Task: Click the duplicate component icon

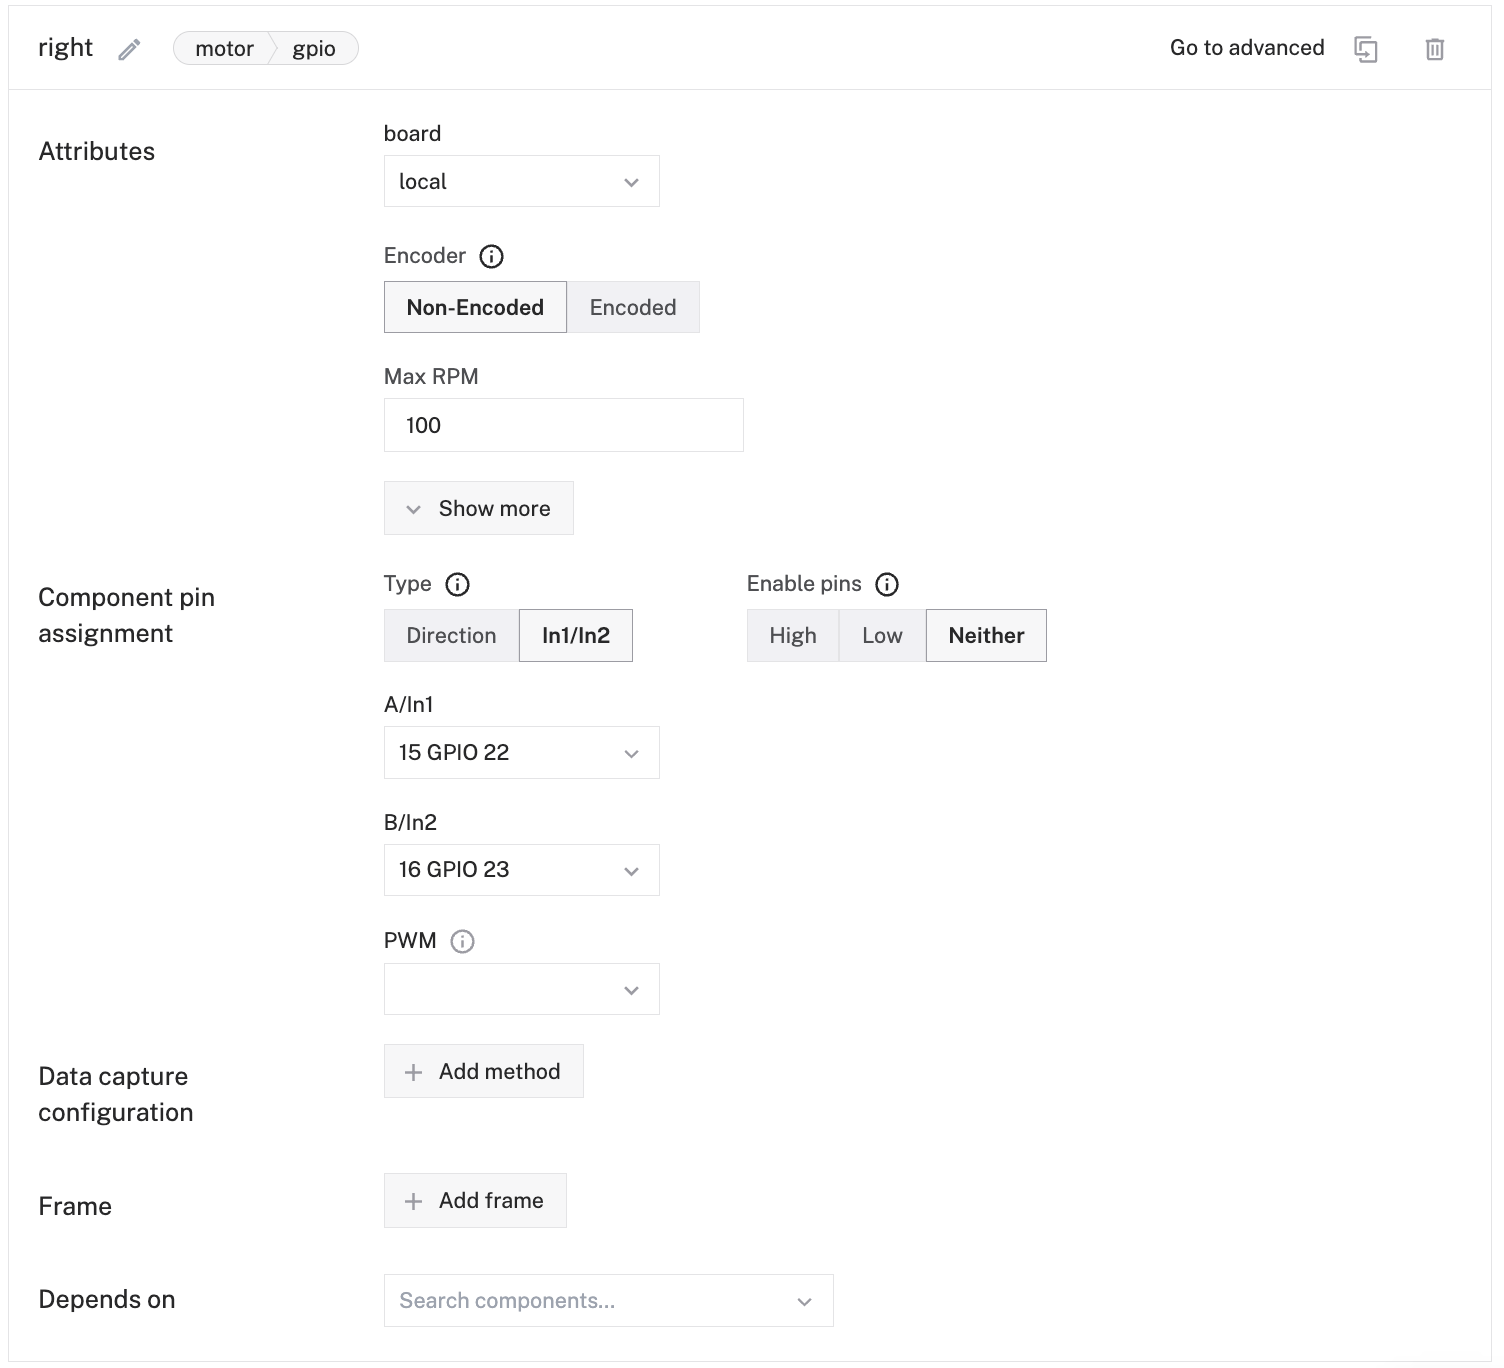Action: 1365,49
